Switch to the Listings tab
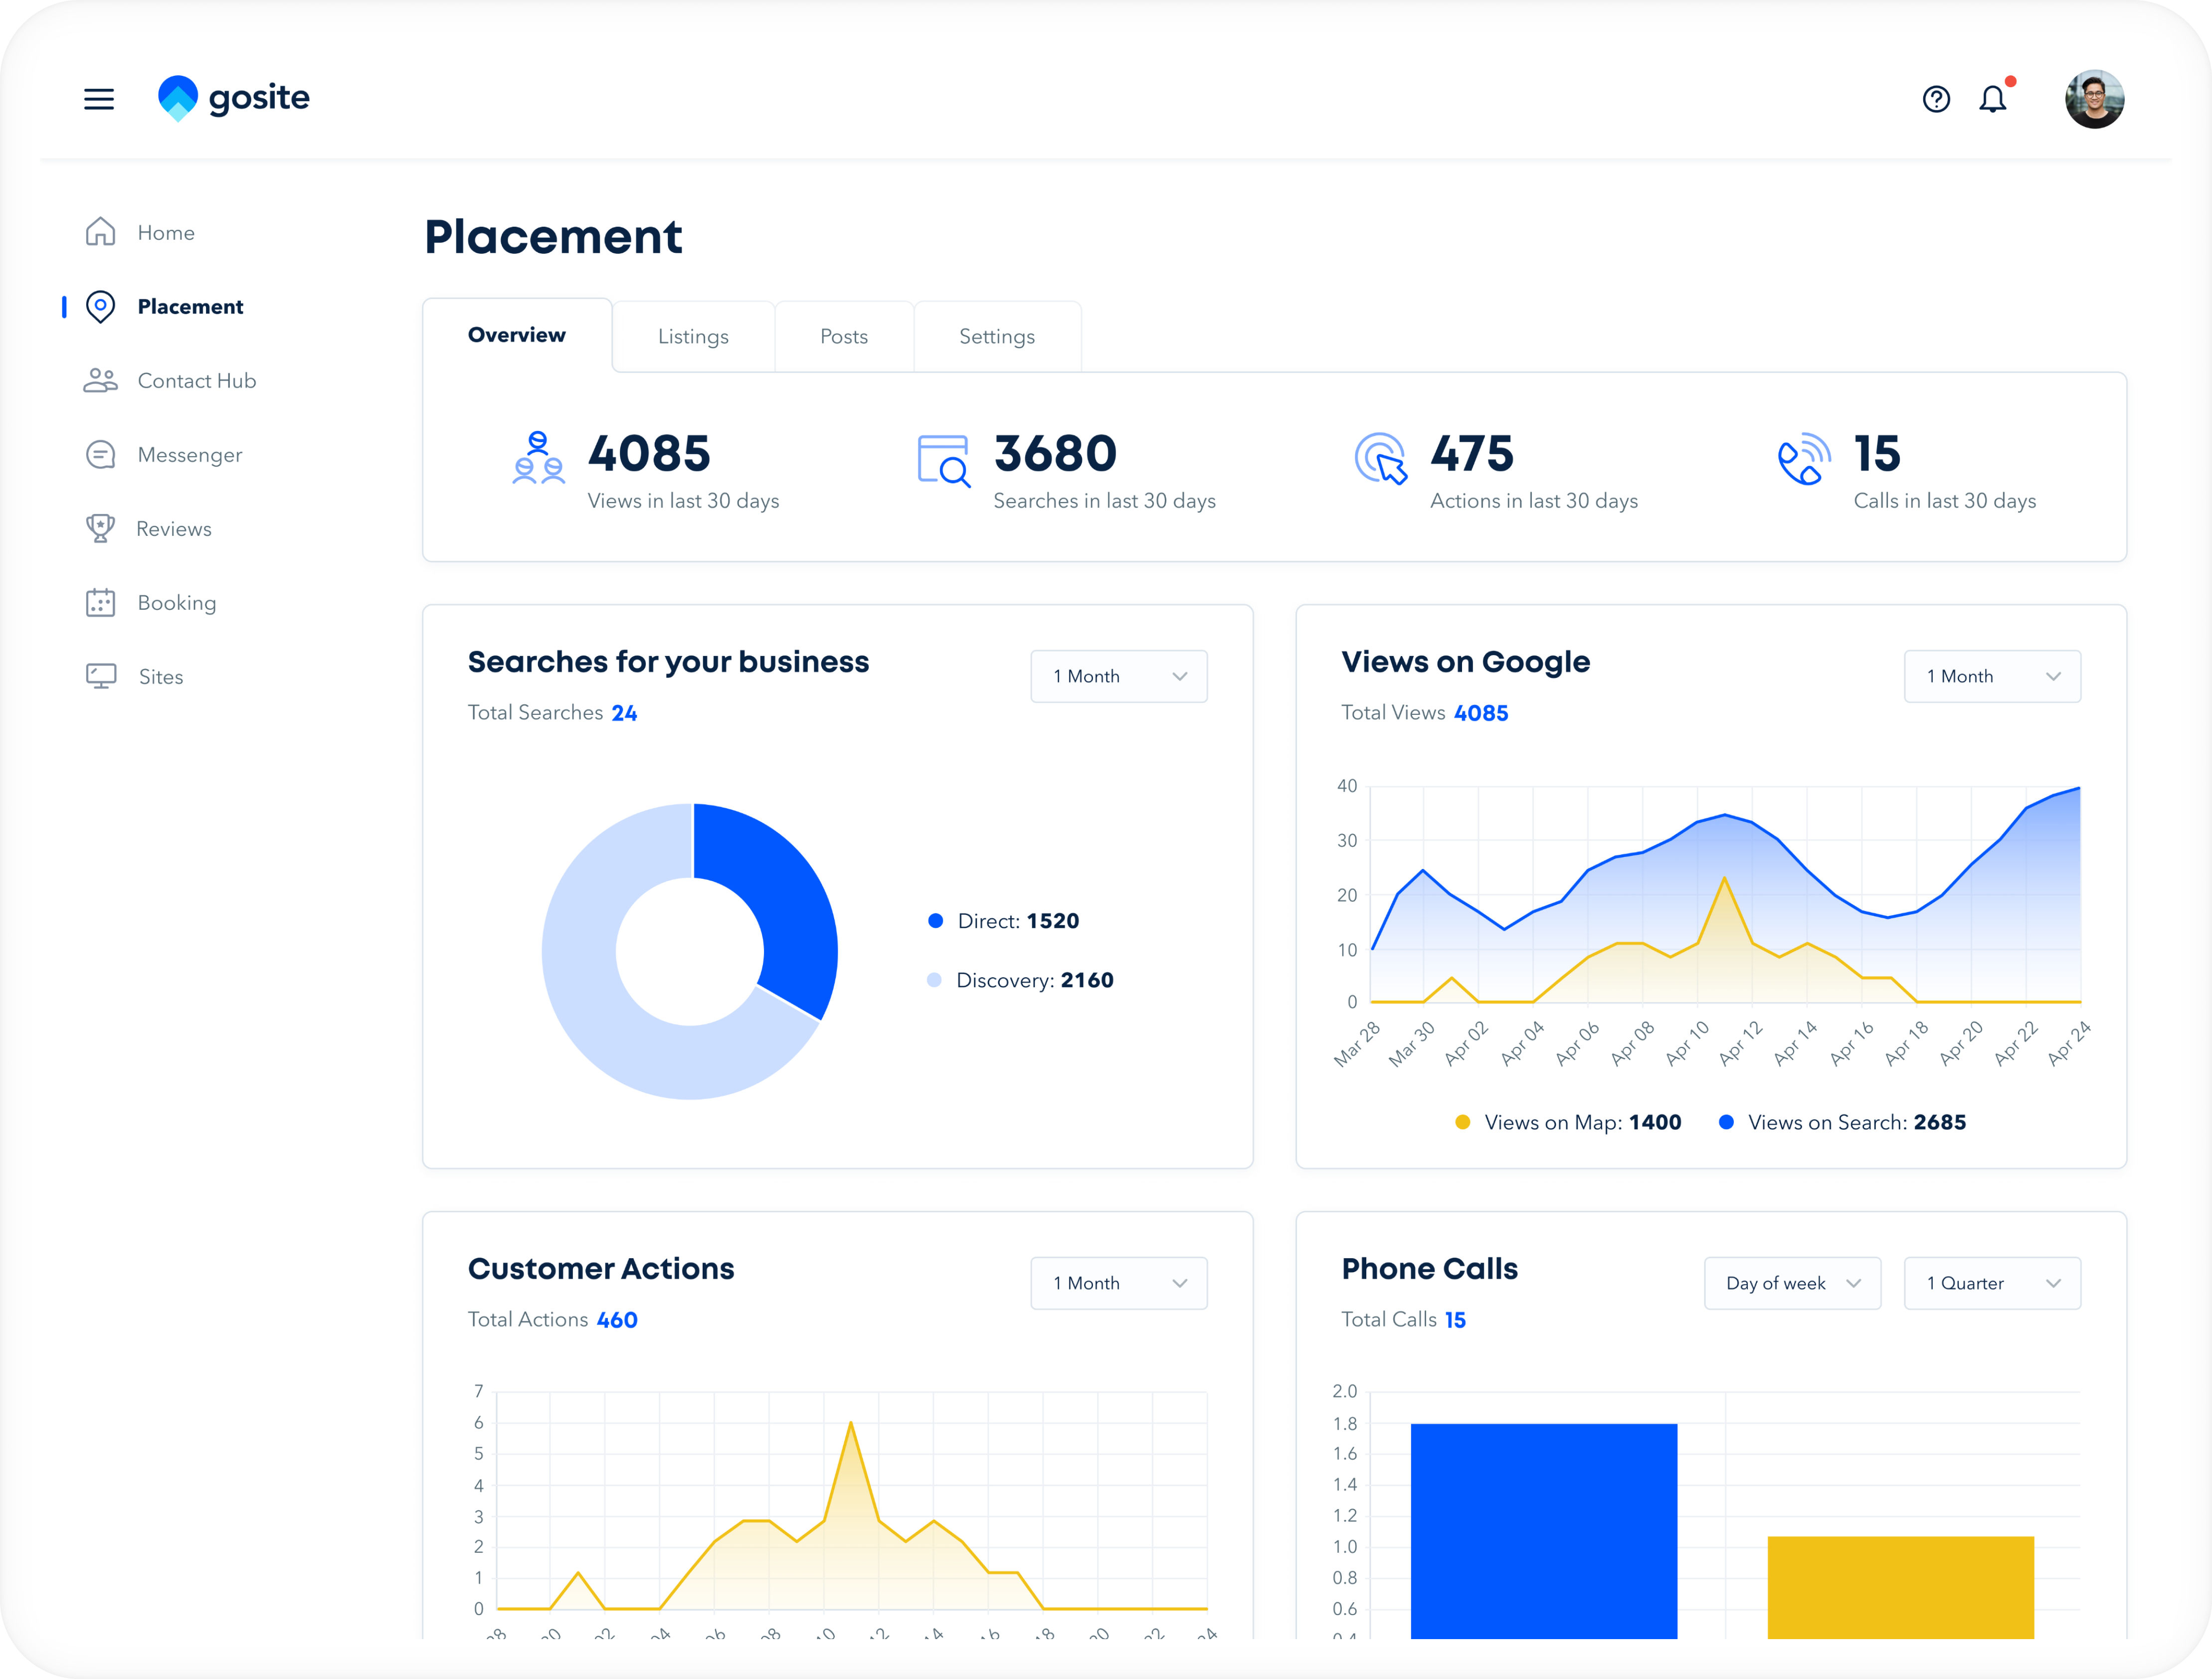Image resolution: width=2212 pixels, height=1679 pixels. pyautogui.click(x=693, y=336)
